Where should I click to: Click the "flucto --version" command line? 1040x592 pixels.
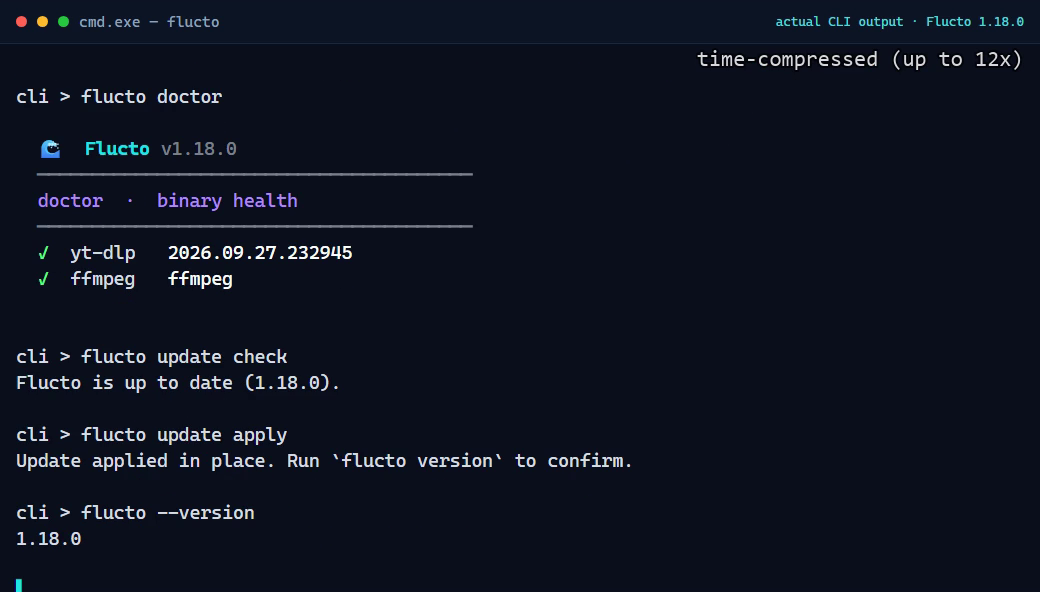pos(135,513)
